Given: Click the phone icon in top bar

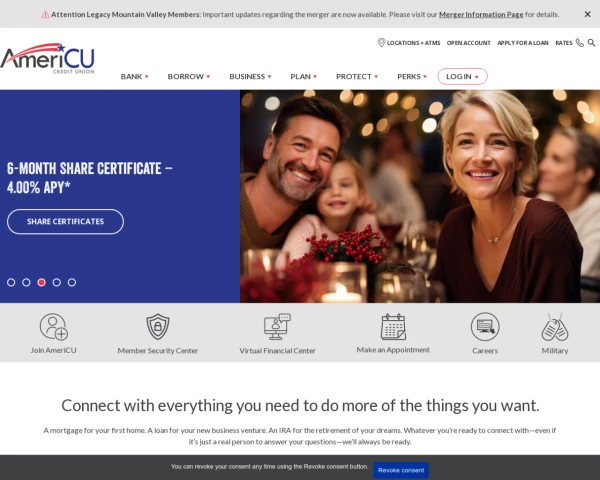Looking at the screenshot, I should click(580, 43).
